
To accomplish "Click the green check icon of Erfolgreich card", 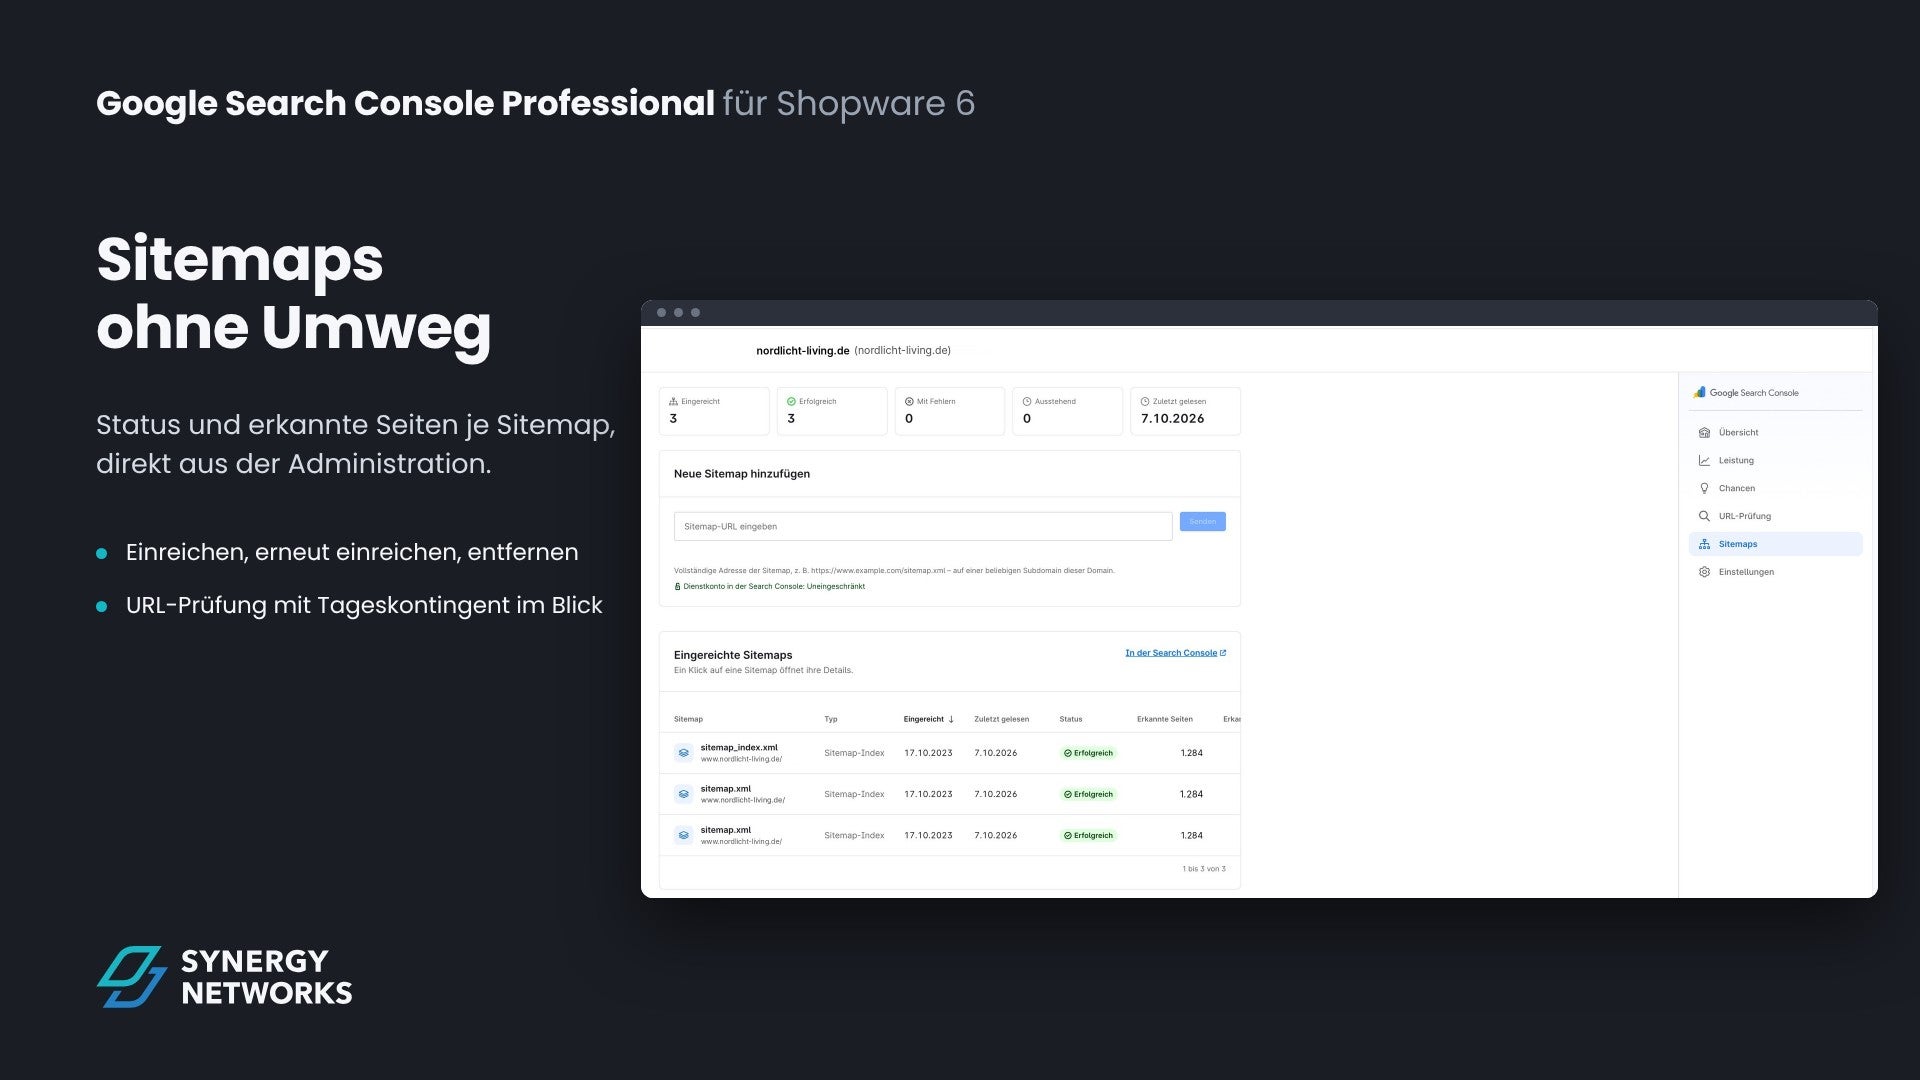I will point(791,402).
